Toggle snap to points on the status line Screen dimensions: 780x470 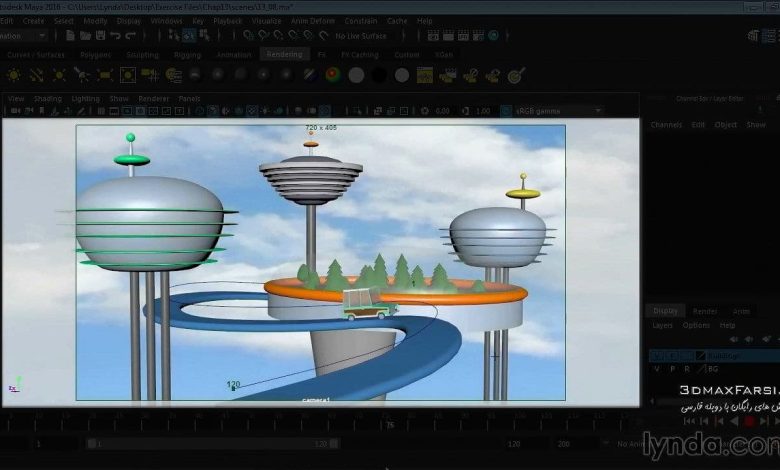click(279, 35)
